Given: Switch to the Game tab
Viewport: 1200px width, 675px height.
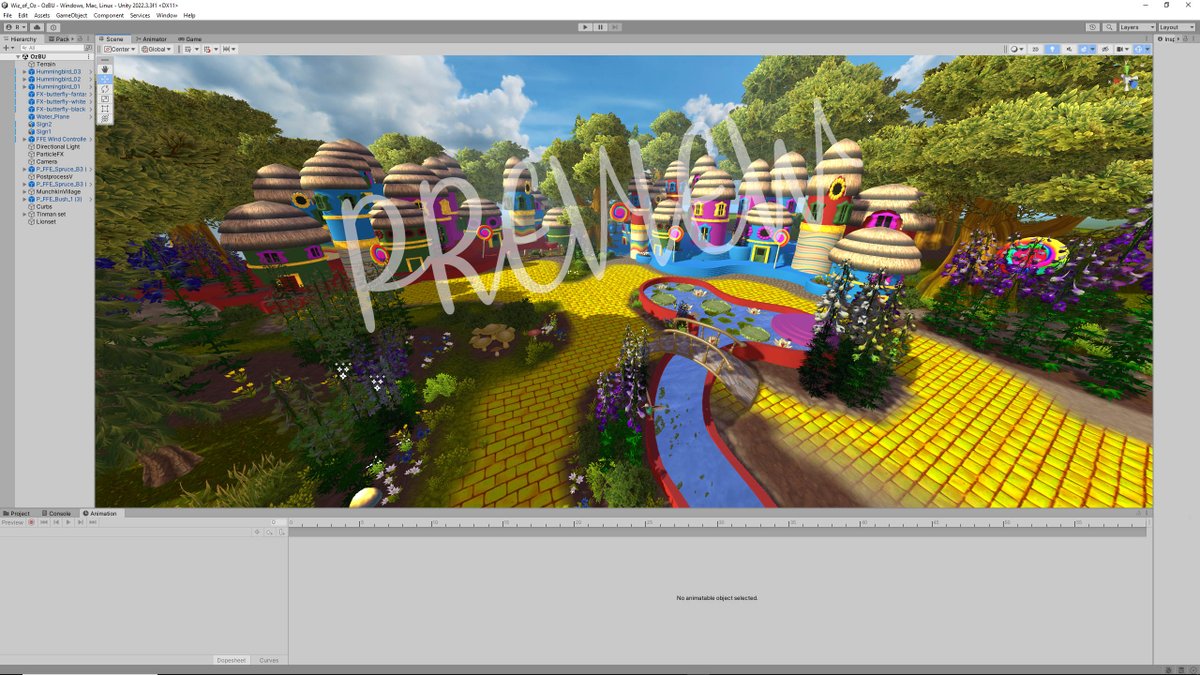Looking at the screenshot, I should pos(189,39).
